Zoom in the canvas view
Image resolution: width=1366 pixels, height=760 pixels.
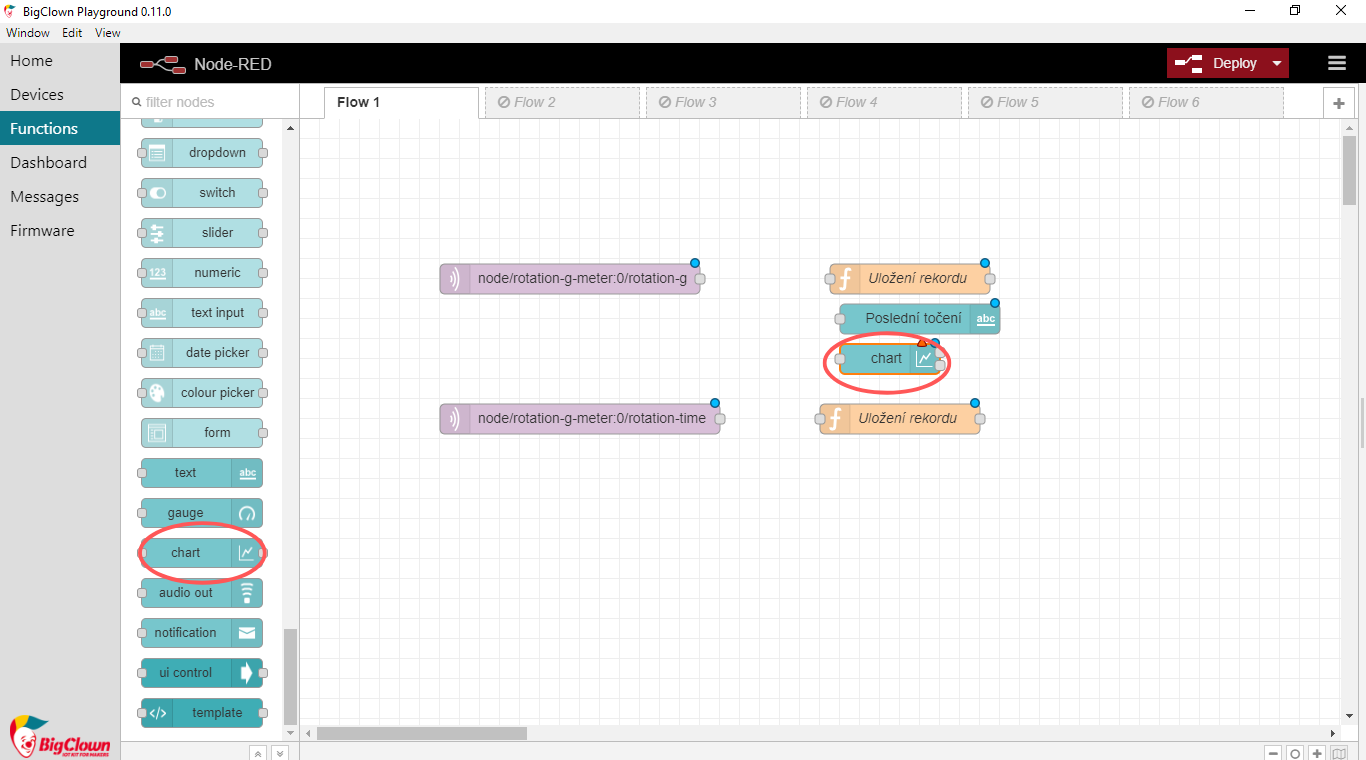pyautogui.click(x=1318, y=753)
